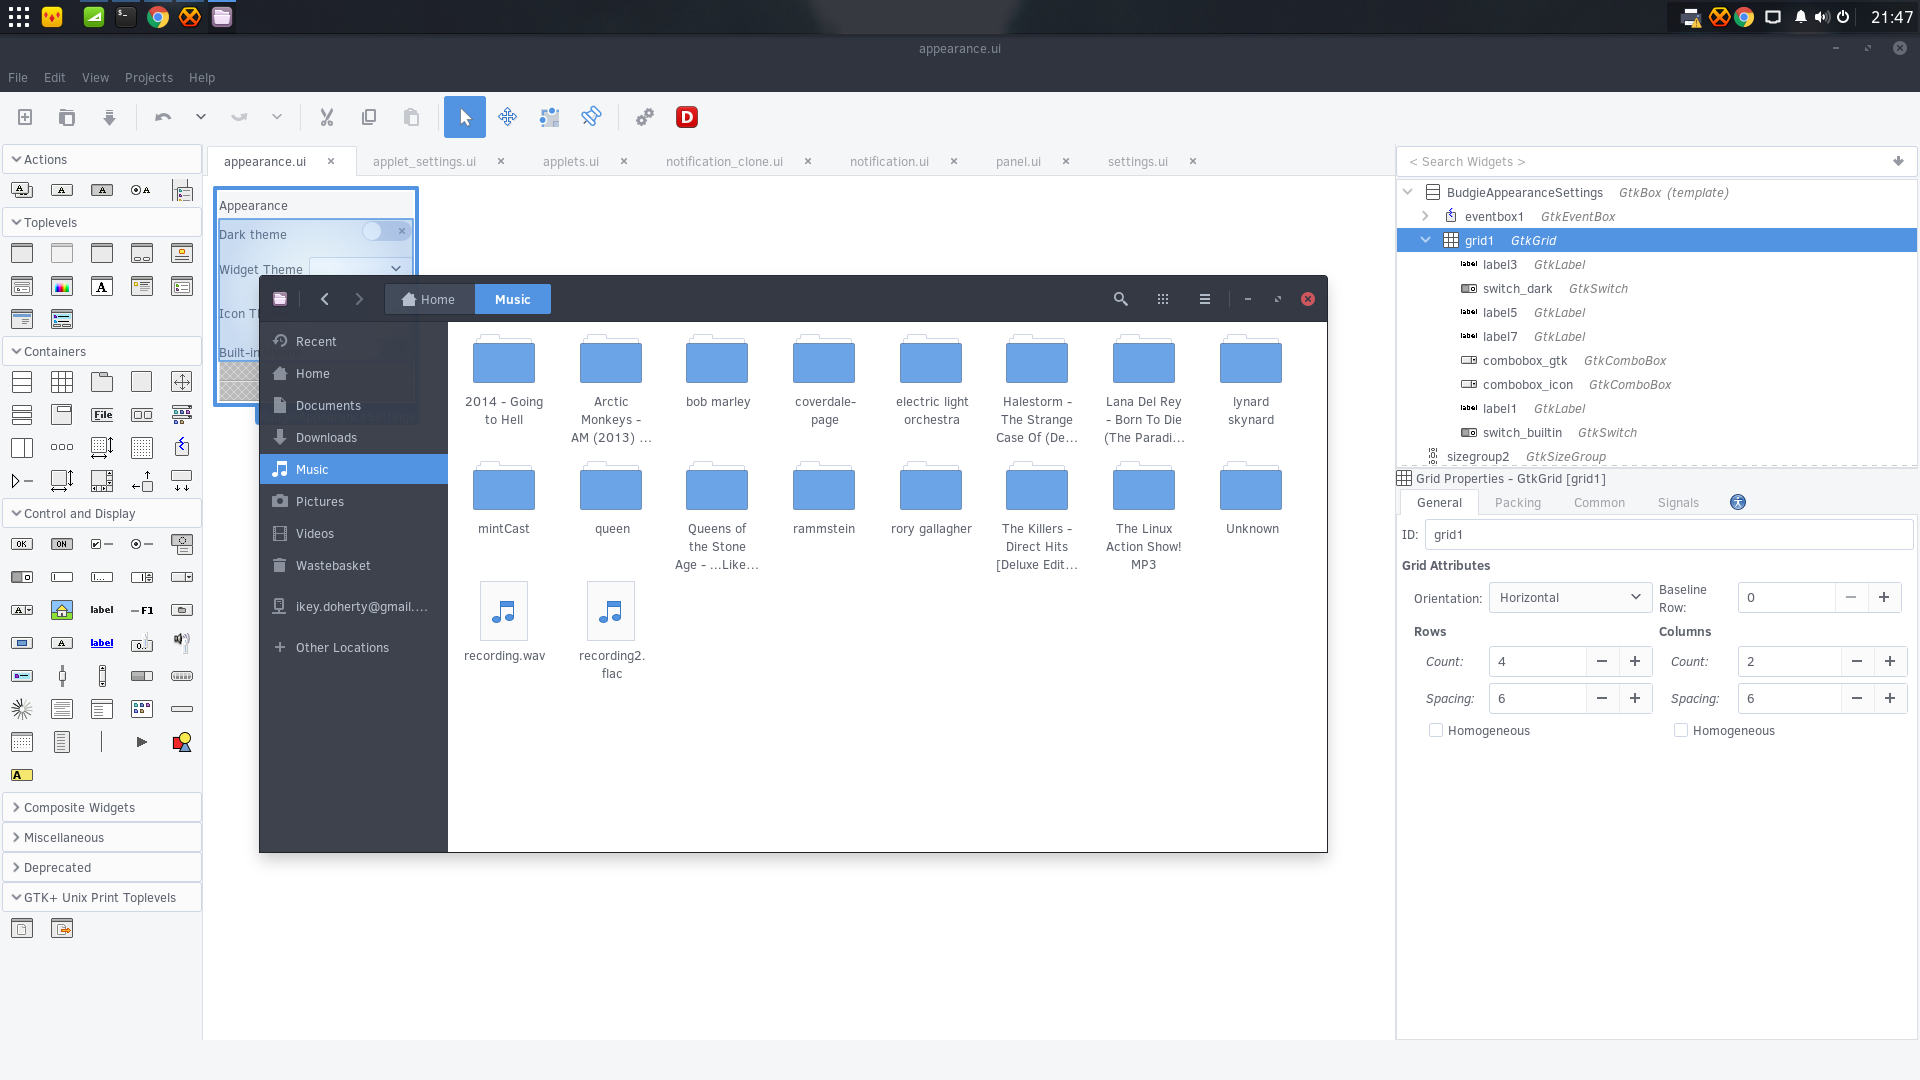Screen dimensions: 1920x1080
Task: Click Home in file manager path bar
Action: tap(429, 299)
